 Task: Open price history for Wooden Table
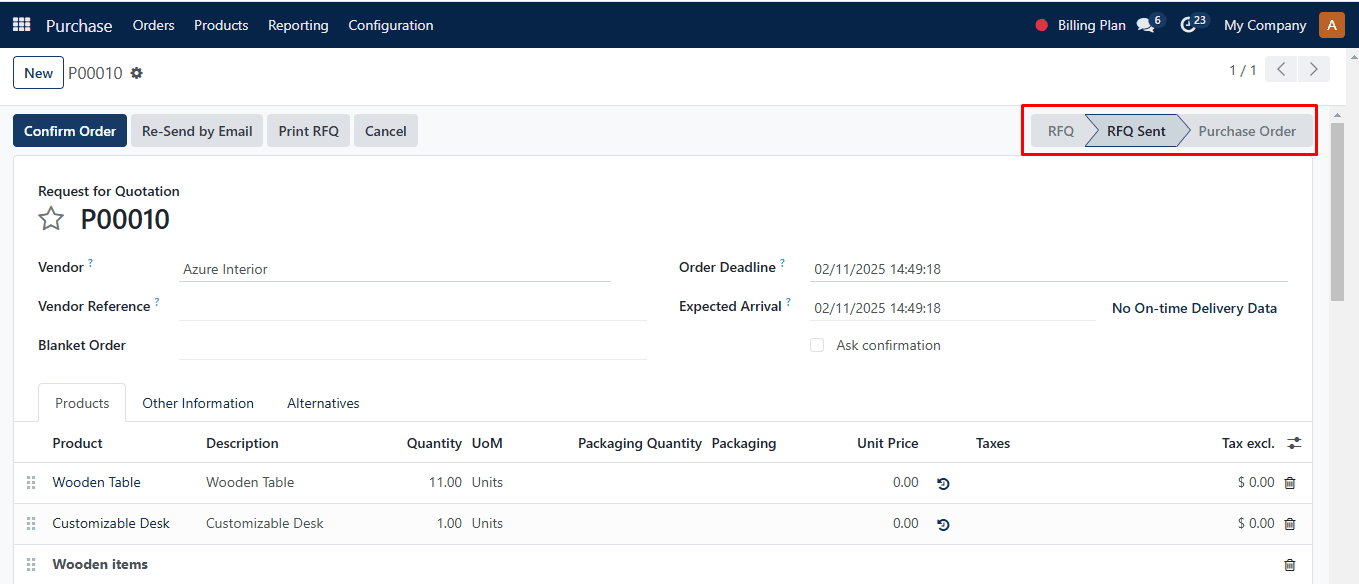click(x=943, y=483)
